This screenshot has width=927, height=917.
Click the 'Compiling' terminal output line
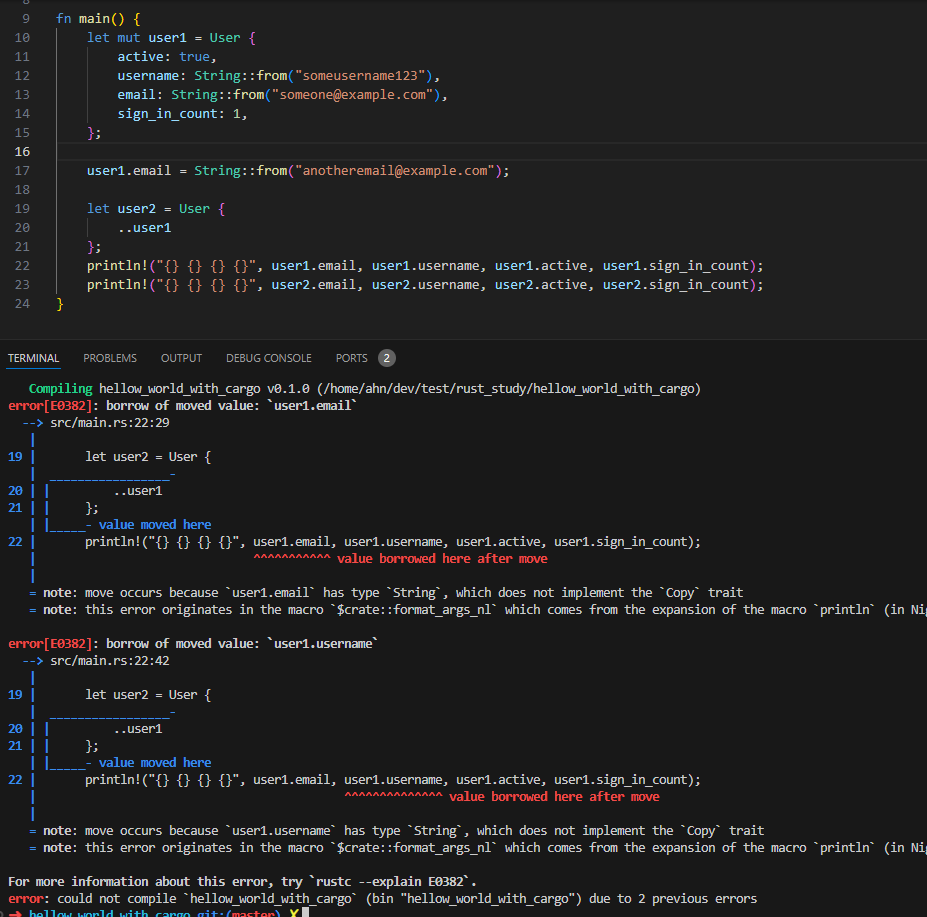365,388
